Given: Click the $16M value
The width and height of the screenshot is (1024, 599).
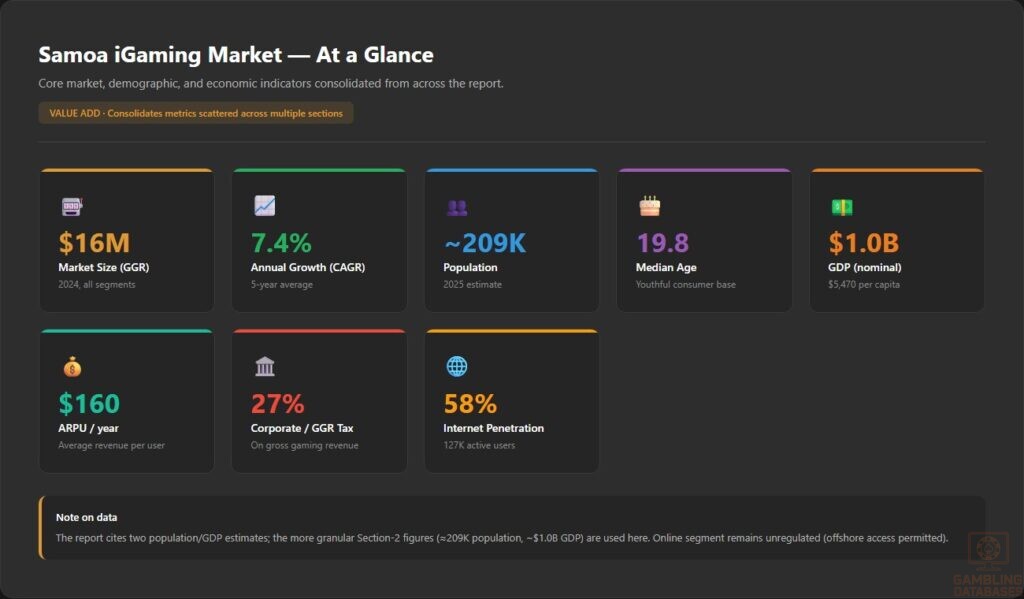Looking at the screenshot, I should 94,243.
